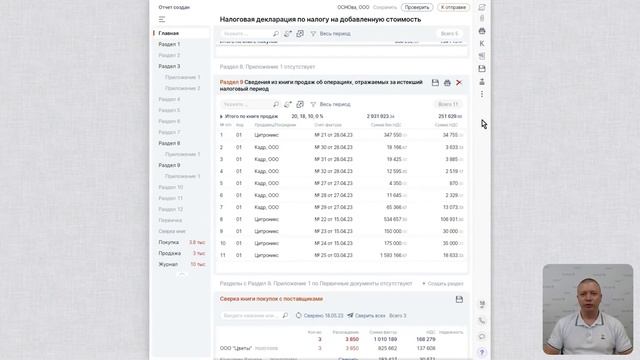This screenshot has height=360, width=640.
Task: Click the edit note icon atop right sidebar
Action: point(482,7)
